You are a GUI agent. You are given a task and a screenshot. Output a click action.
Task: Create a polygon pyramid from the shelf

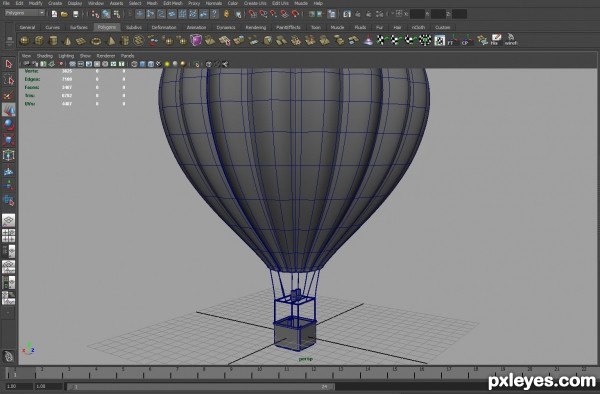pyautogui.click(x=111, y=40)
